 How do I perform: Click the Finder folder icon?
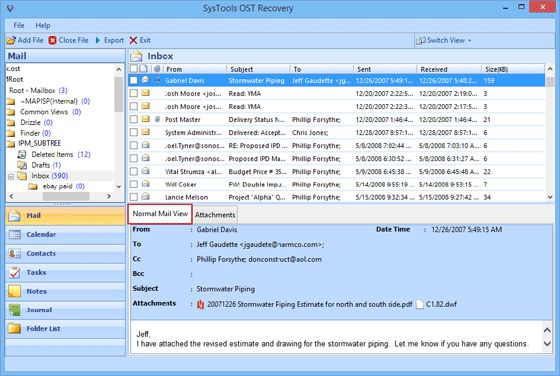pyautogui.click(x=11, y=133)
